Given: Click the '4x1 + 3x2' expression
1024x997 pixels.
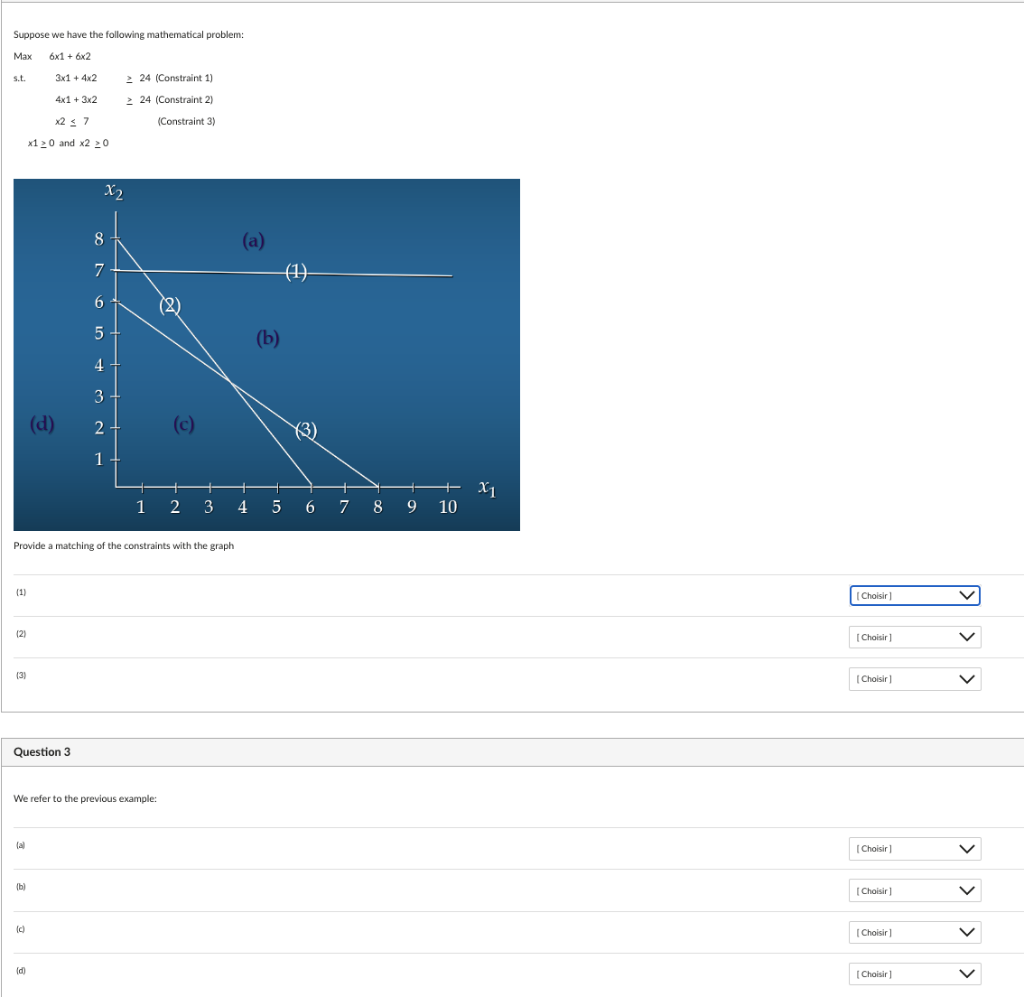Looking at the screenshot, I should (x=76, y=99).
